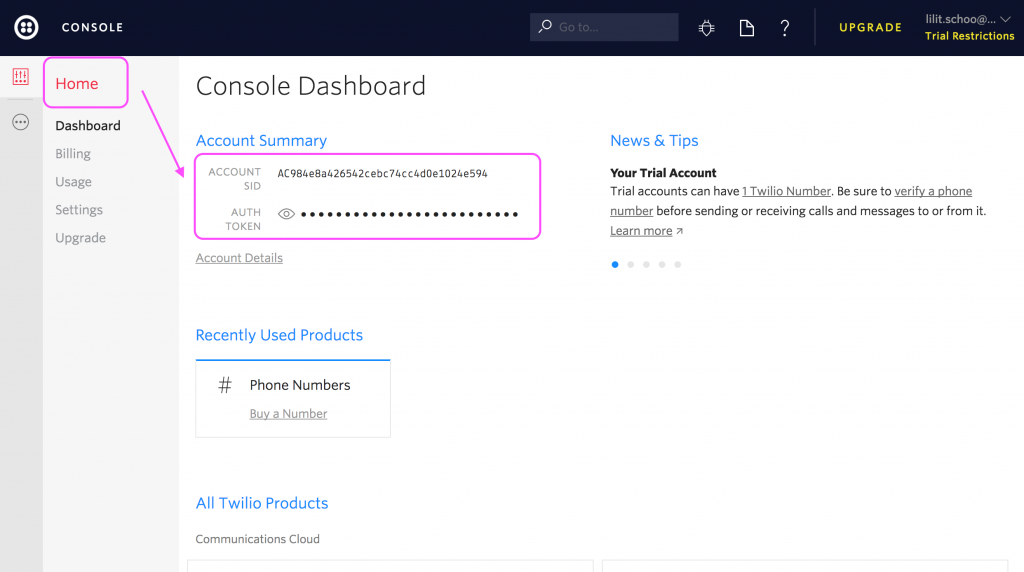
Task: Click the Account Details link
Action: pos(239,258)
